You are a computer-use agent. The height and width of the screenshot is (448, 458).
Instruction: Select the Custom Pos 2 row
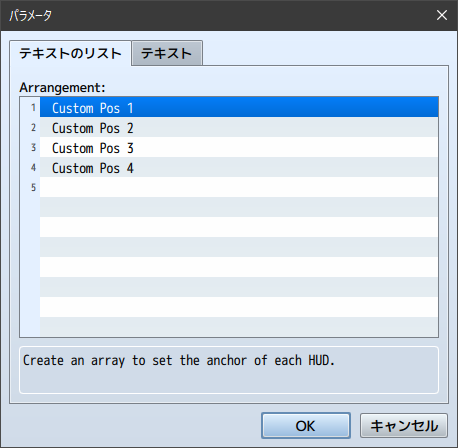[x=239, y=127]
